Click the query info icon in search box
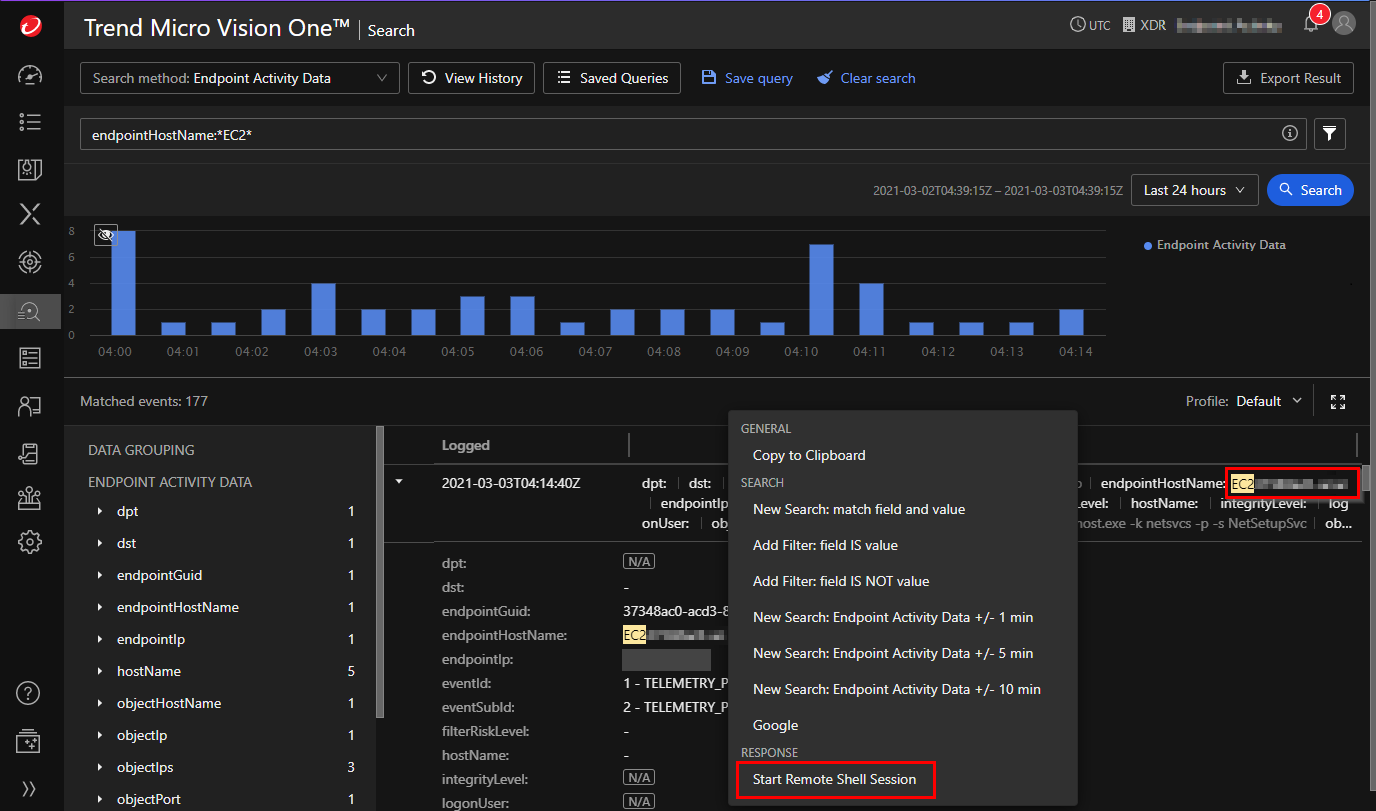This screenshot has width=1376, height=811. point(1290,133)
